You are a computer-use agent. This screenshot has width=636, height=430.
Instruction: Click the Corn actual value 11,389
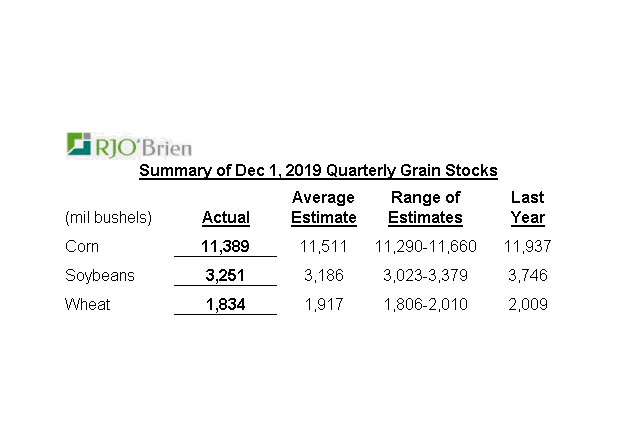pos(225,246)
